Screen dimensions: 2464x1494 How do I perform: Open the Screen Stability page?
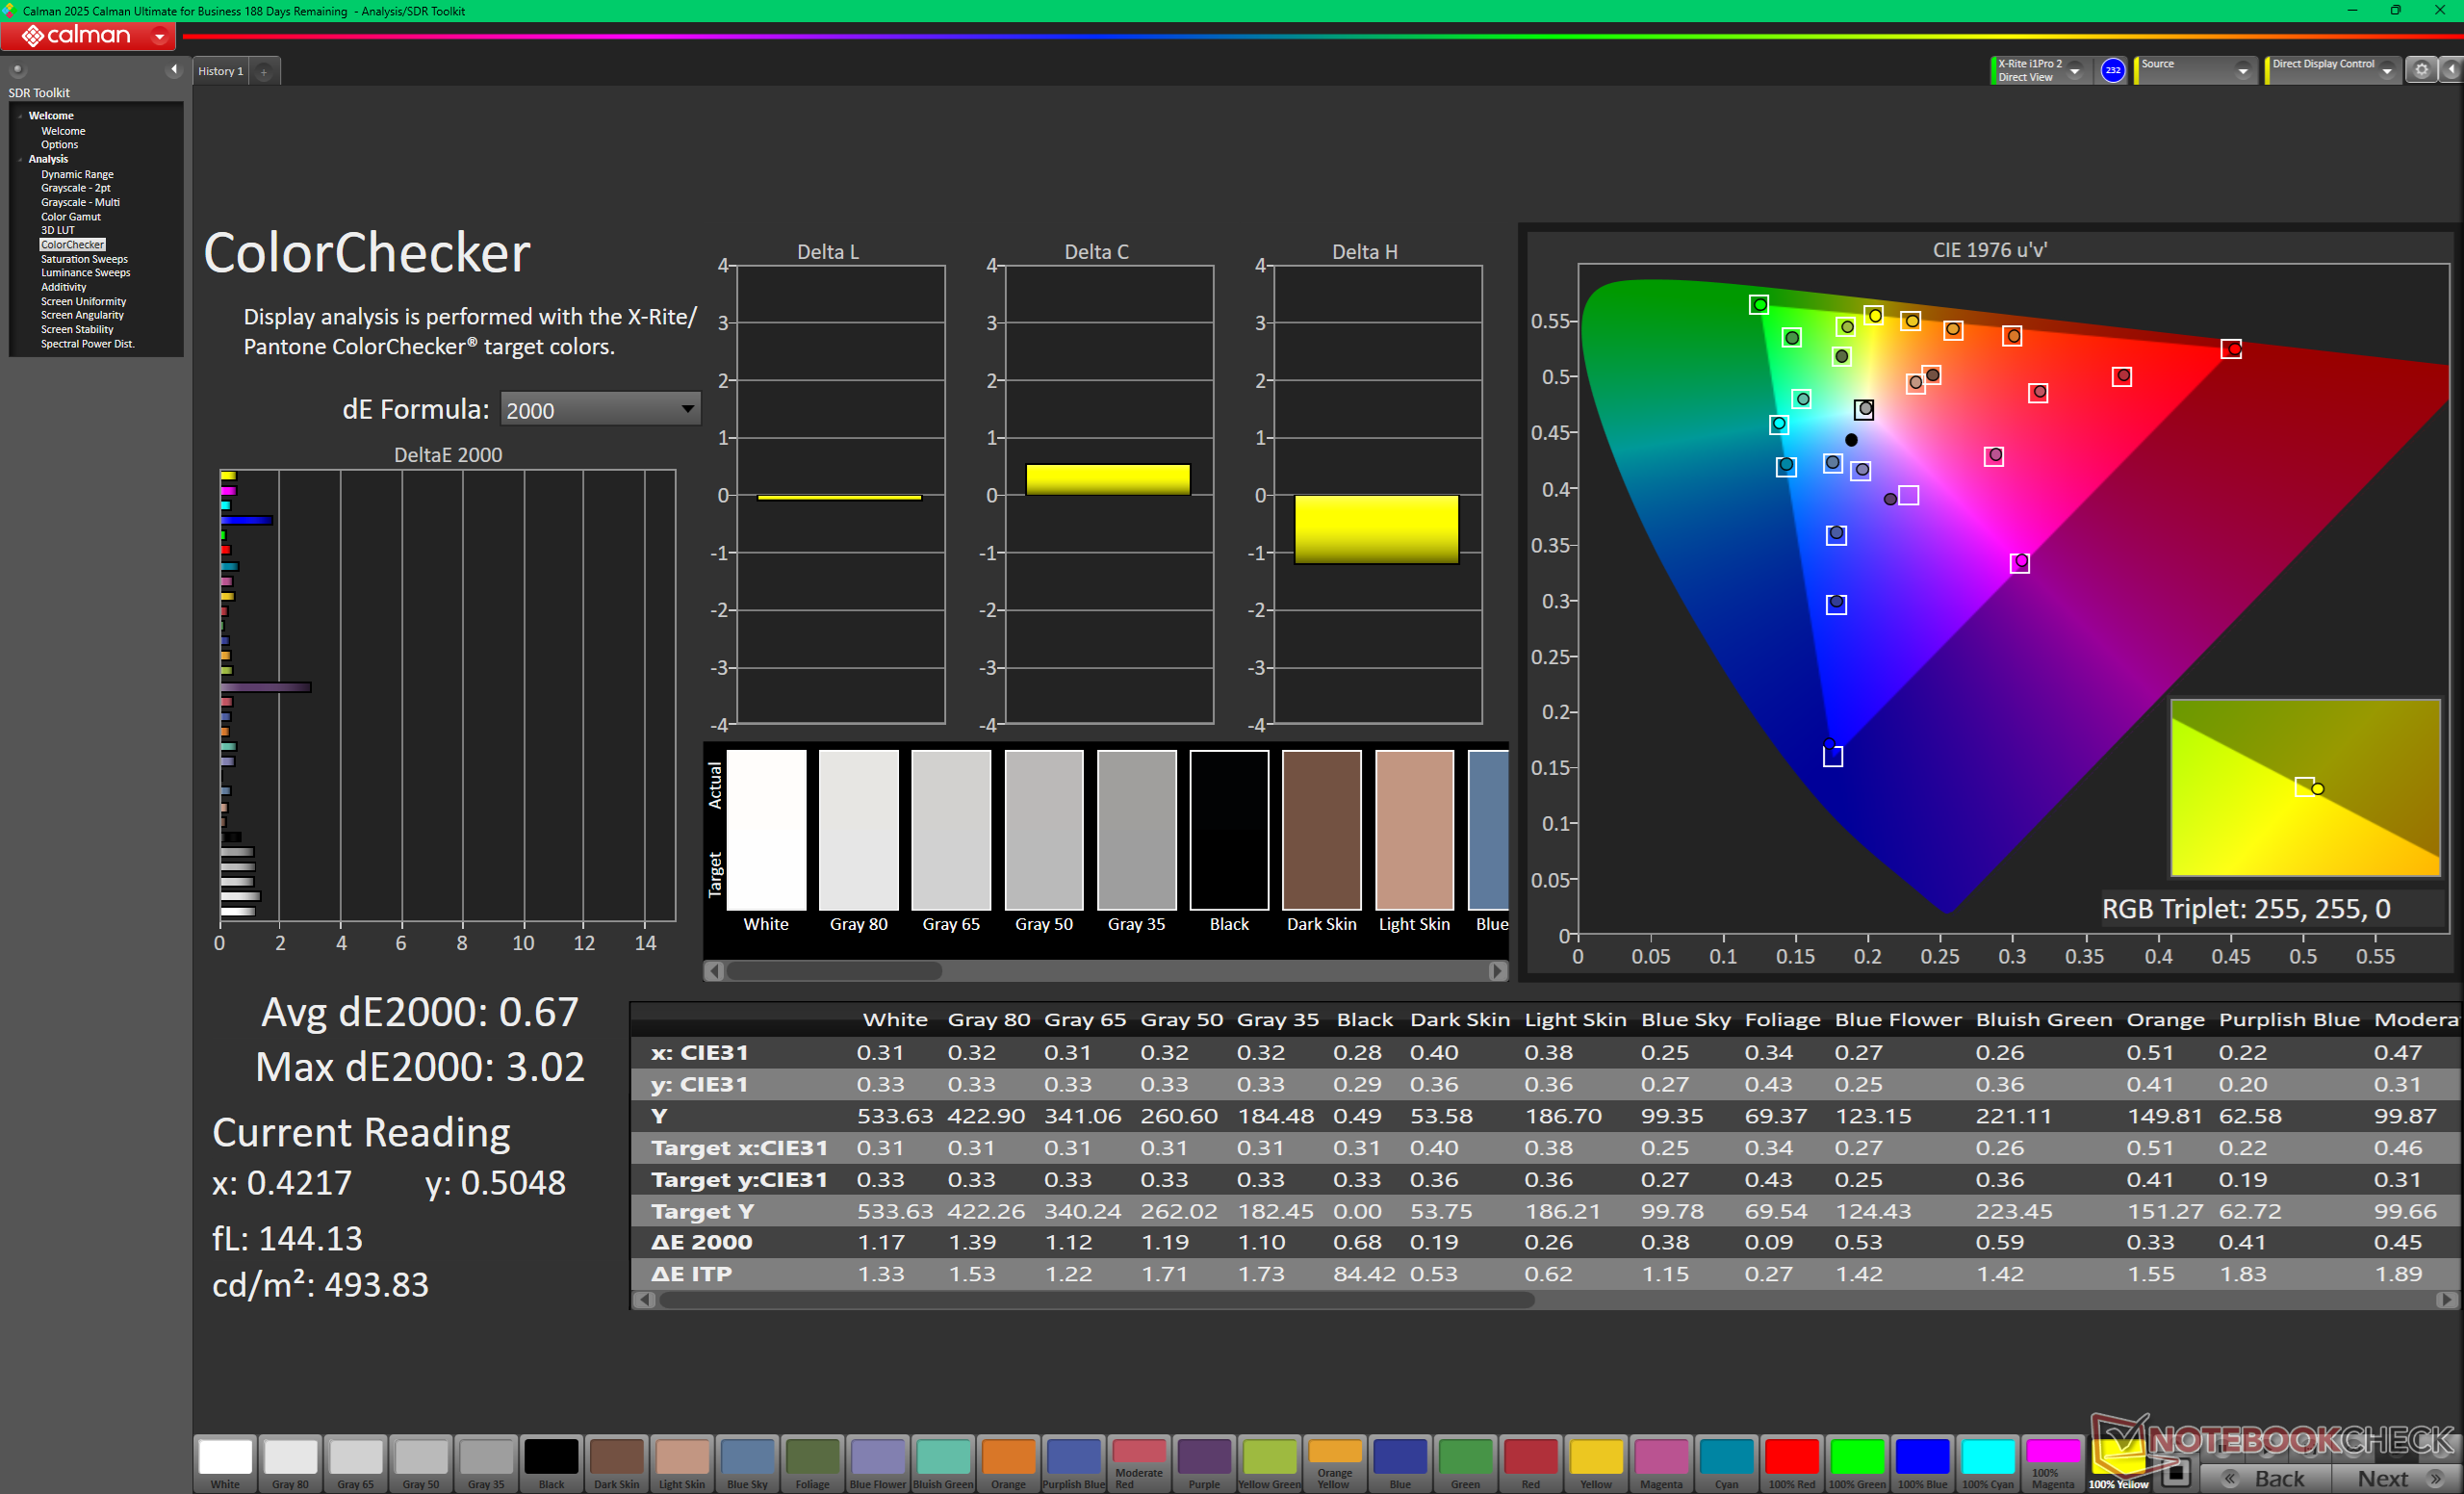coord(77,330)
